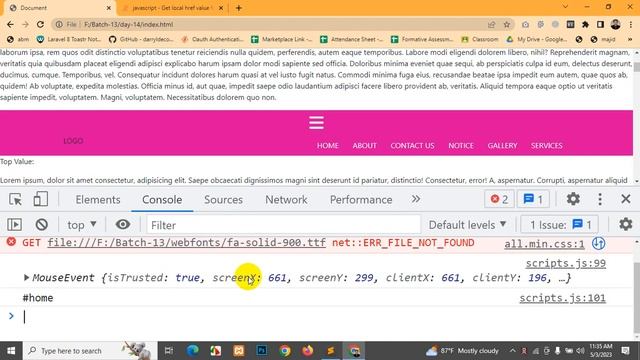Open the Windows Start menu
Viewport: 640px width, 360px height.
pyautogui.click(x=11, y=351)
